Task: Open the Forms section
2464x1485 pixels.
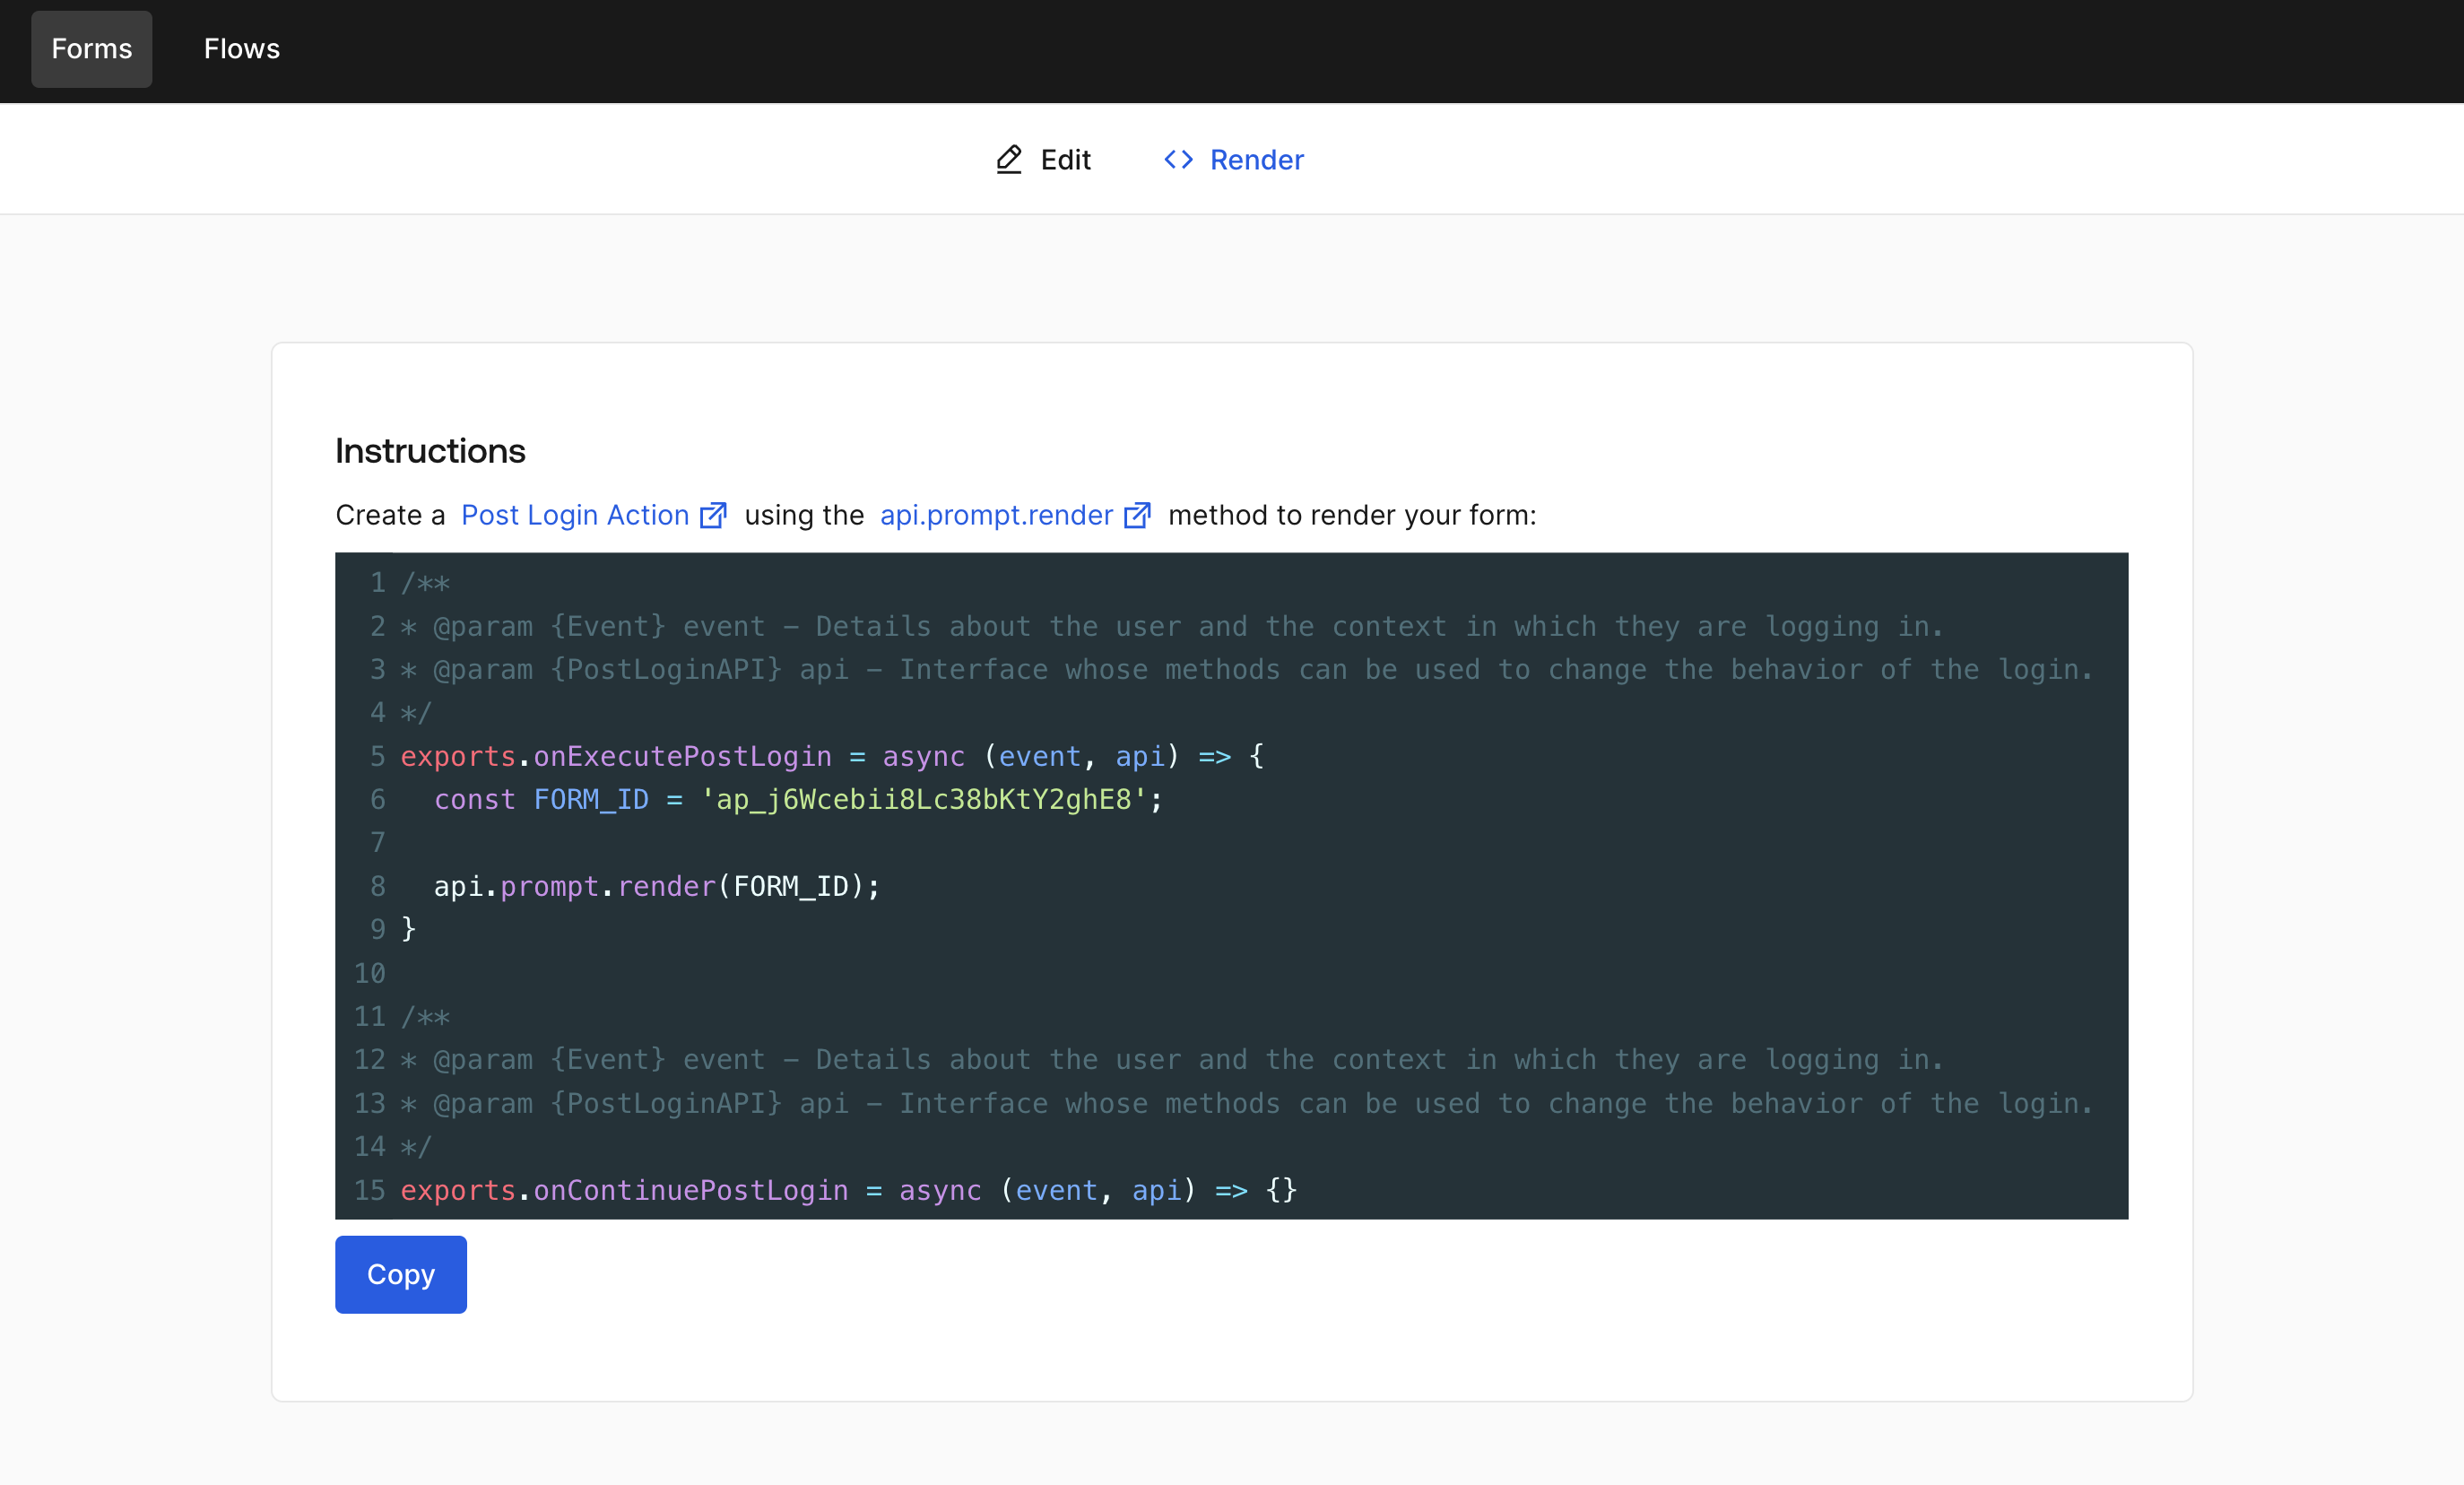Action: (91, 49)
